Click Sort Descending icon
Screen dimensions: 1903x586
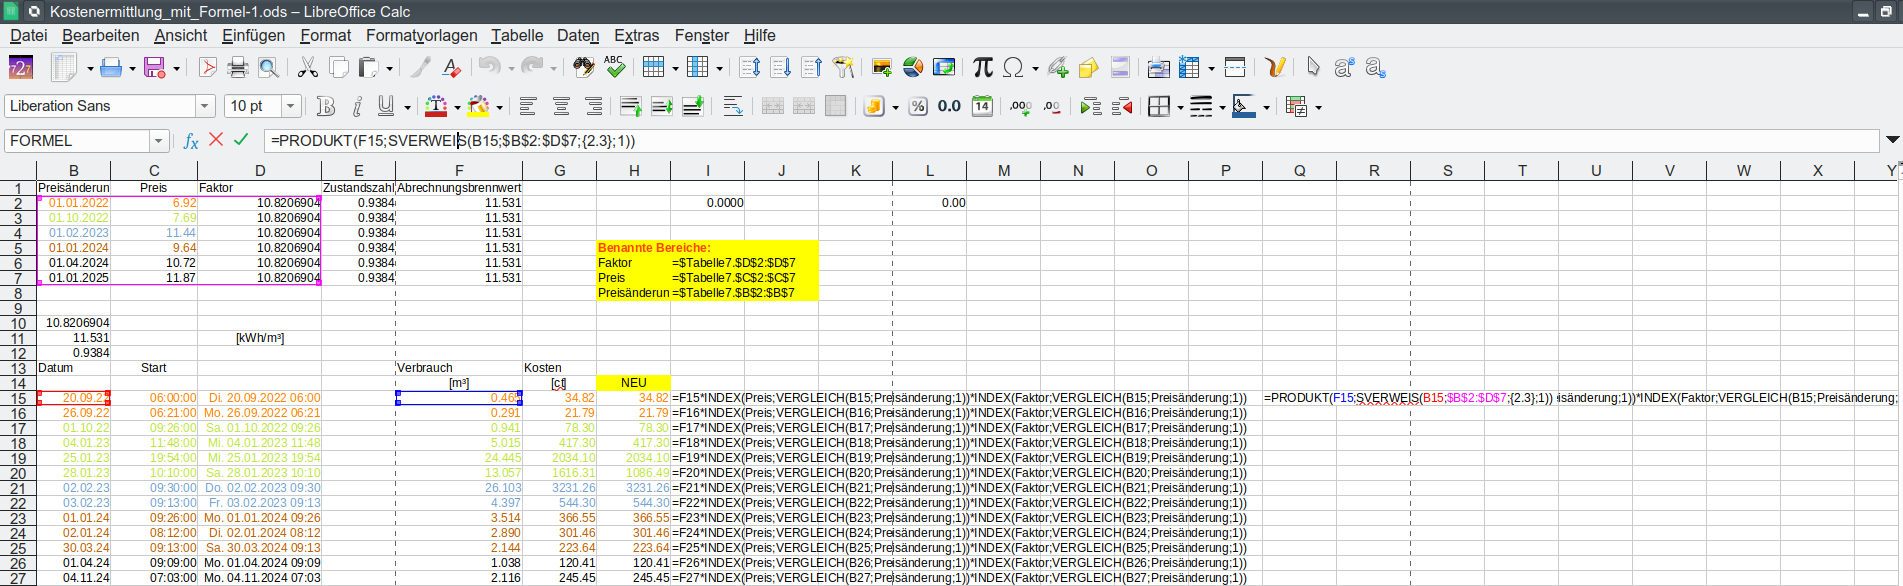point(812,67)
